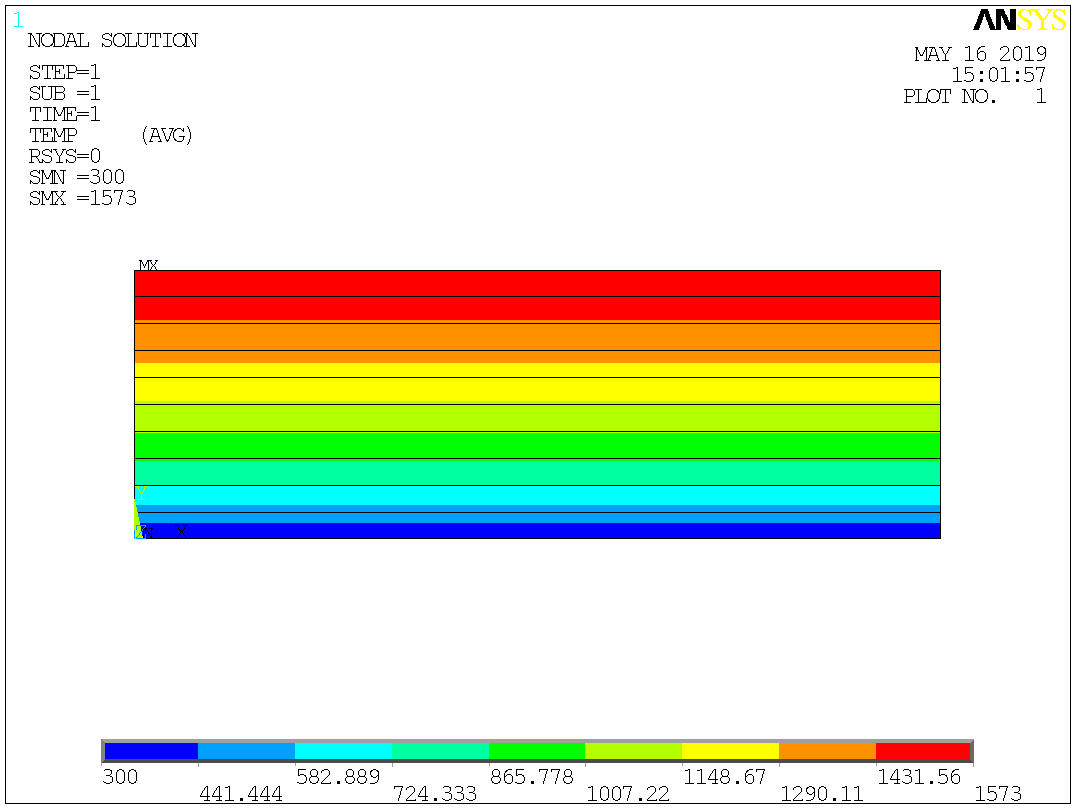This screenshot has height=810, width=1077.
Task: Click the legend value 1007.22
Action: click(628, 794)
